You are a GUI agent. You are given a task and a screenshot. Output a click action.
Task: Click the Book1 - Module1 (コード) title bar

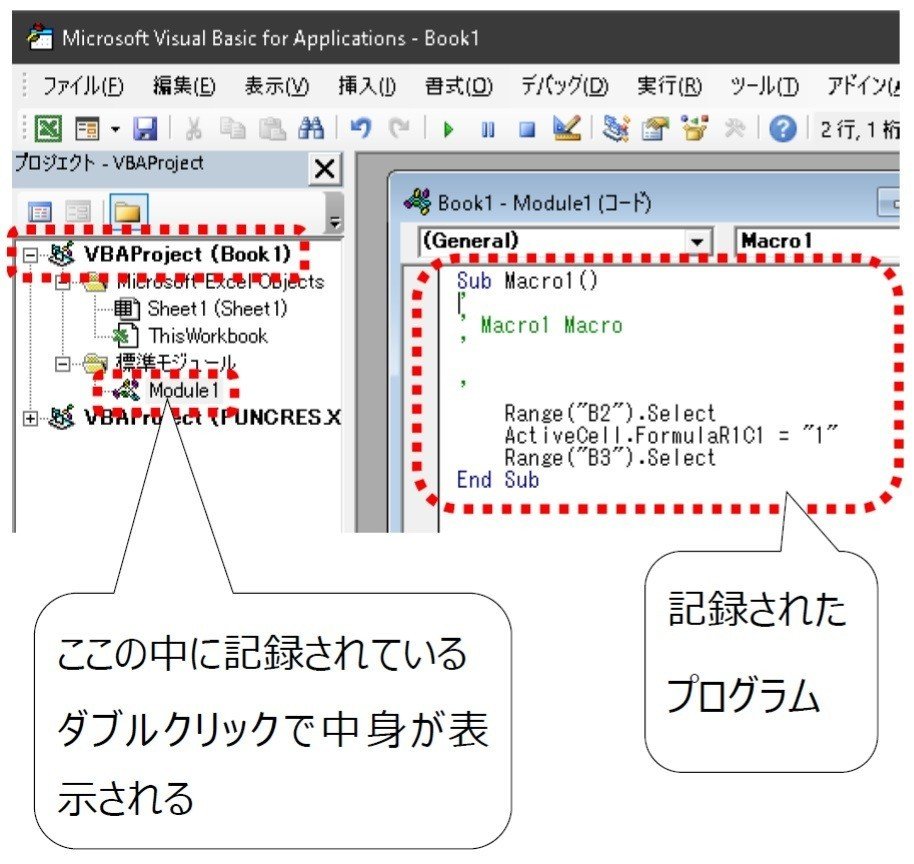tap(644, 203)
